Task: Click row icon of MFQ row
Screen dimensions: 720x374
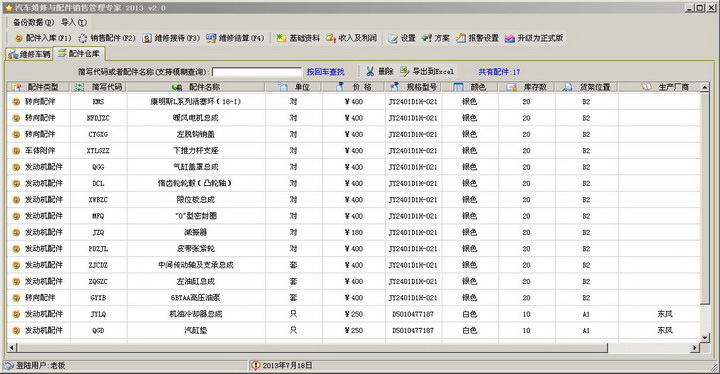Action: 17,216
